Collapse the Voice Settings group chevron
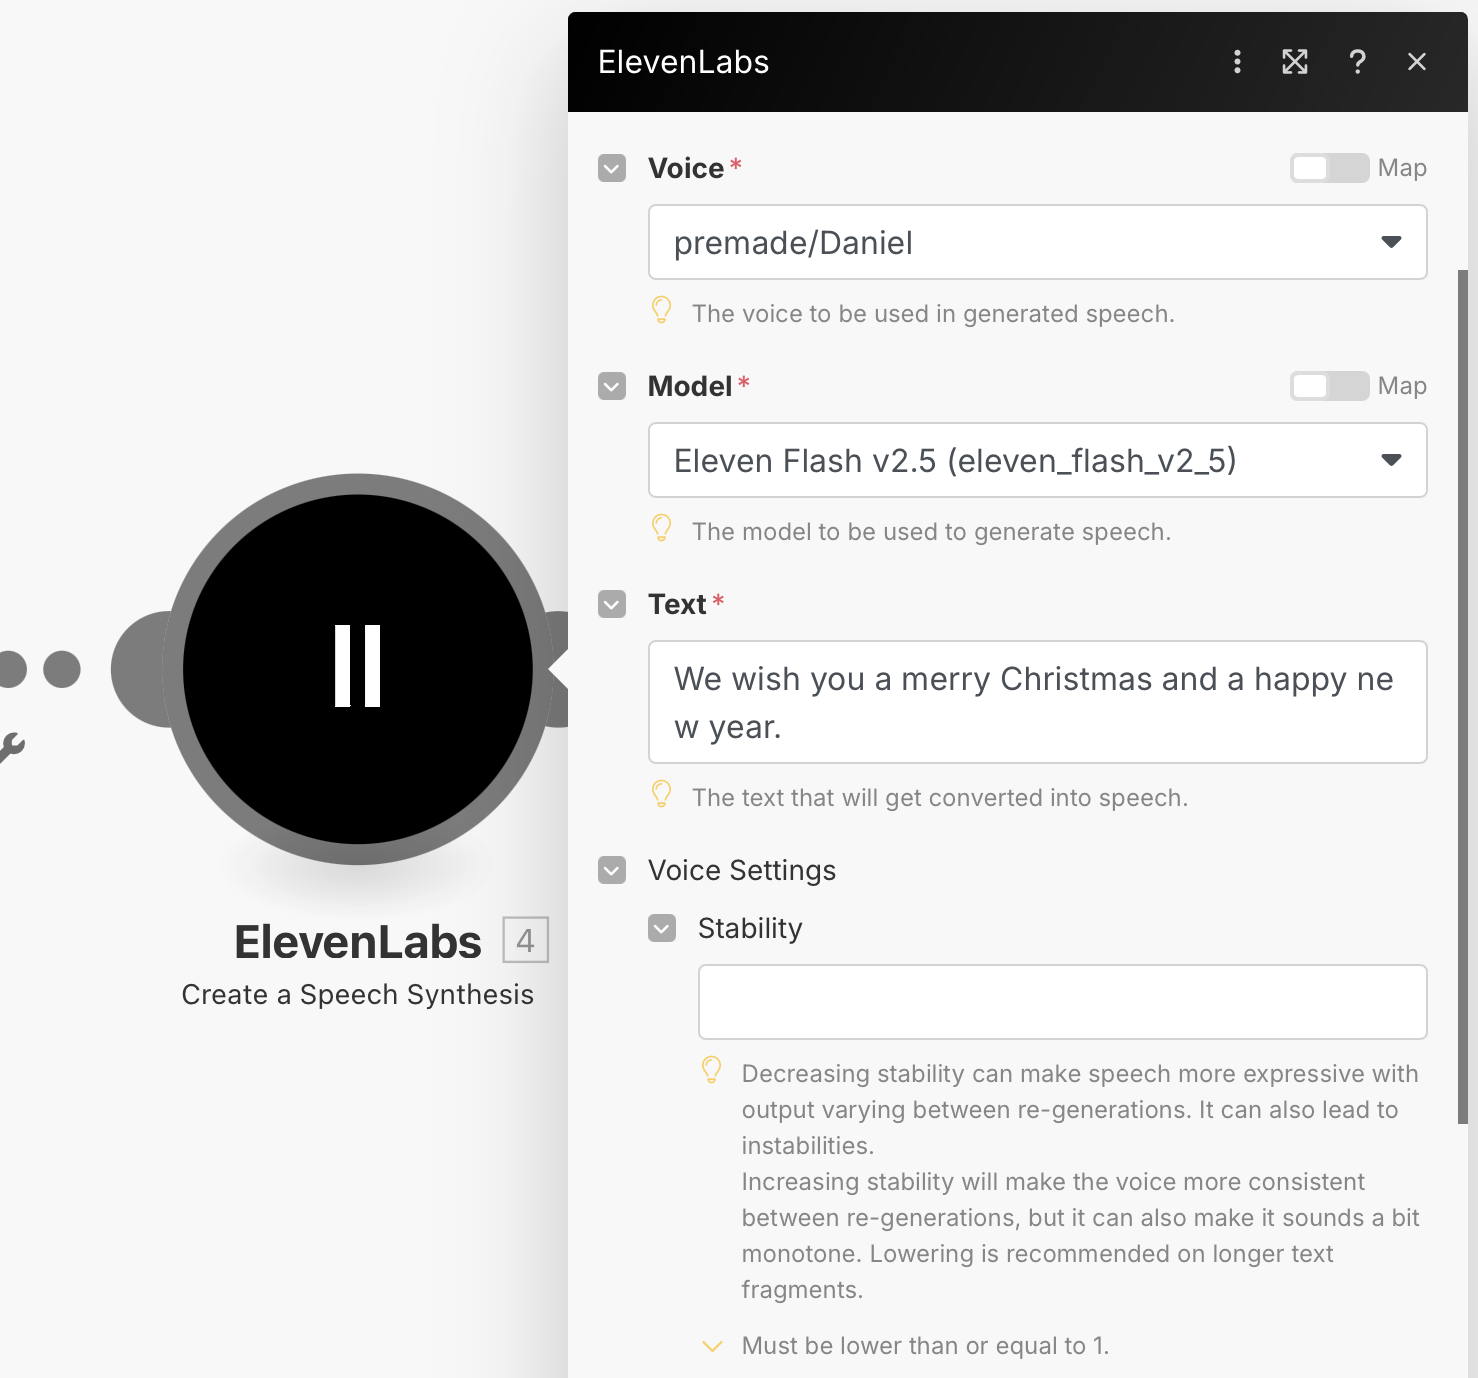 612,870
